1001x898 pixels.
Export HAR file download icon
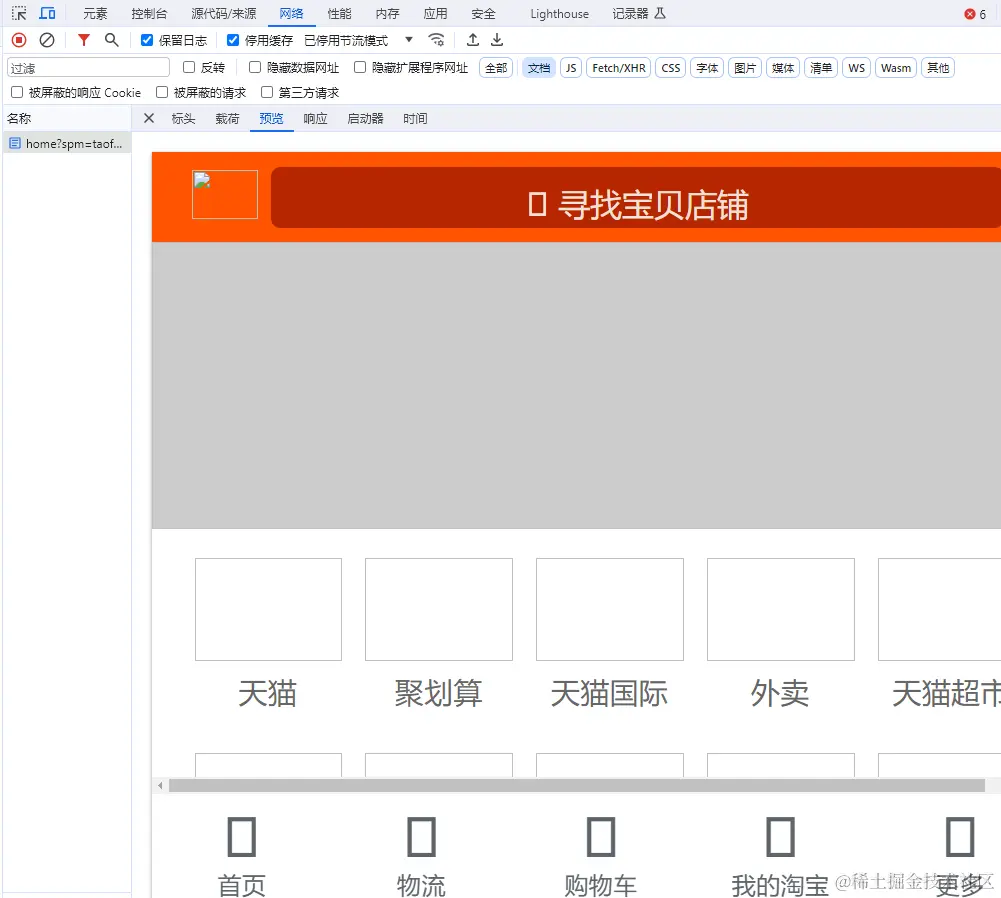(x=497, y=40)
